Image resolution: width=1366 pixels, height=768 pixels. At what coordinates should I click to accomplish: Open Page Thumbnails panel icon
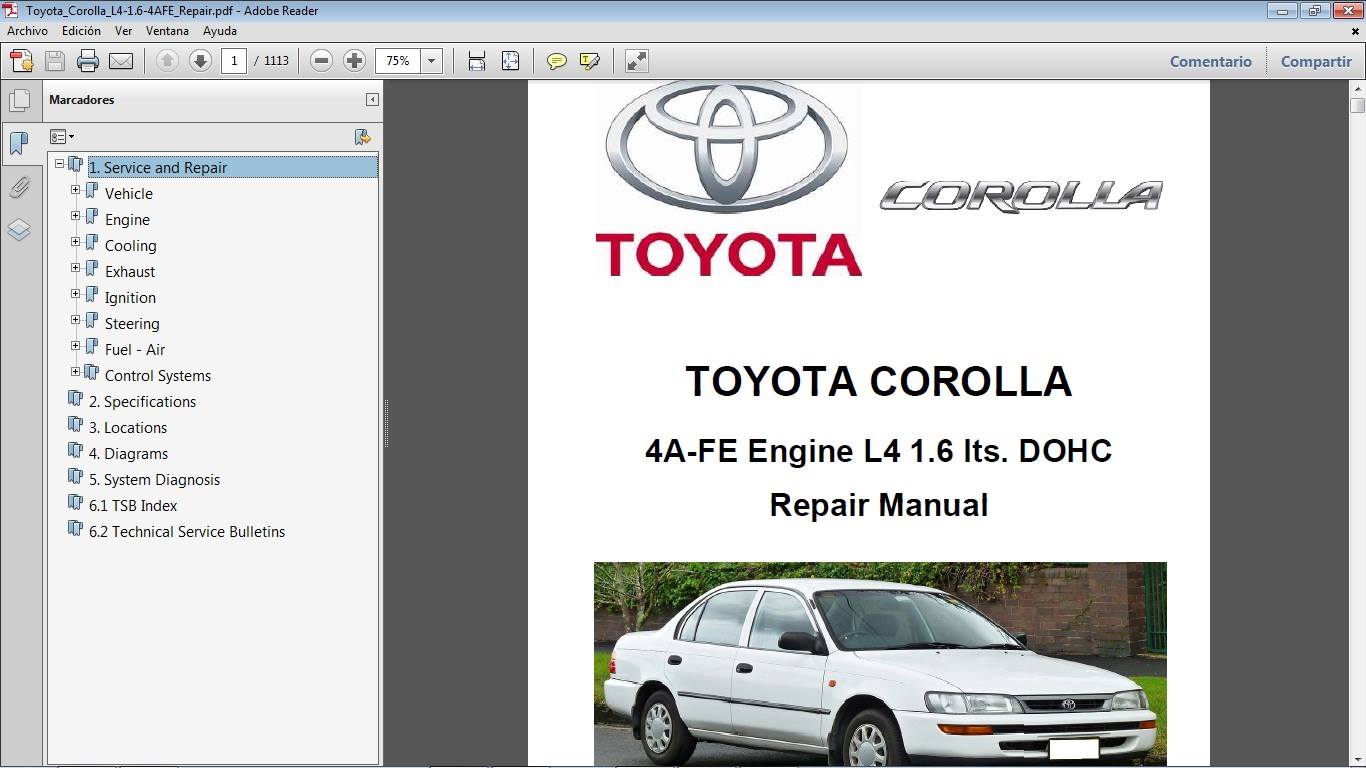pyautogui.click(x=19, y=100)
